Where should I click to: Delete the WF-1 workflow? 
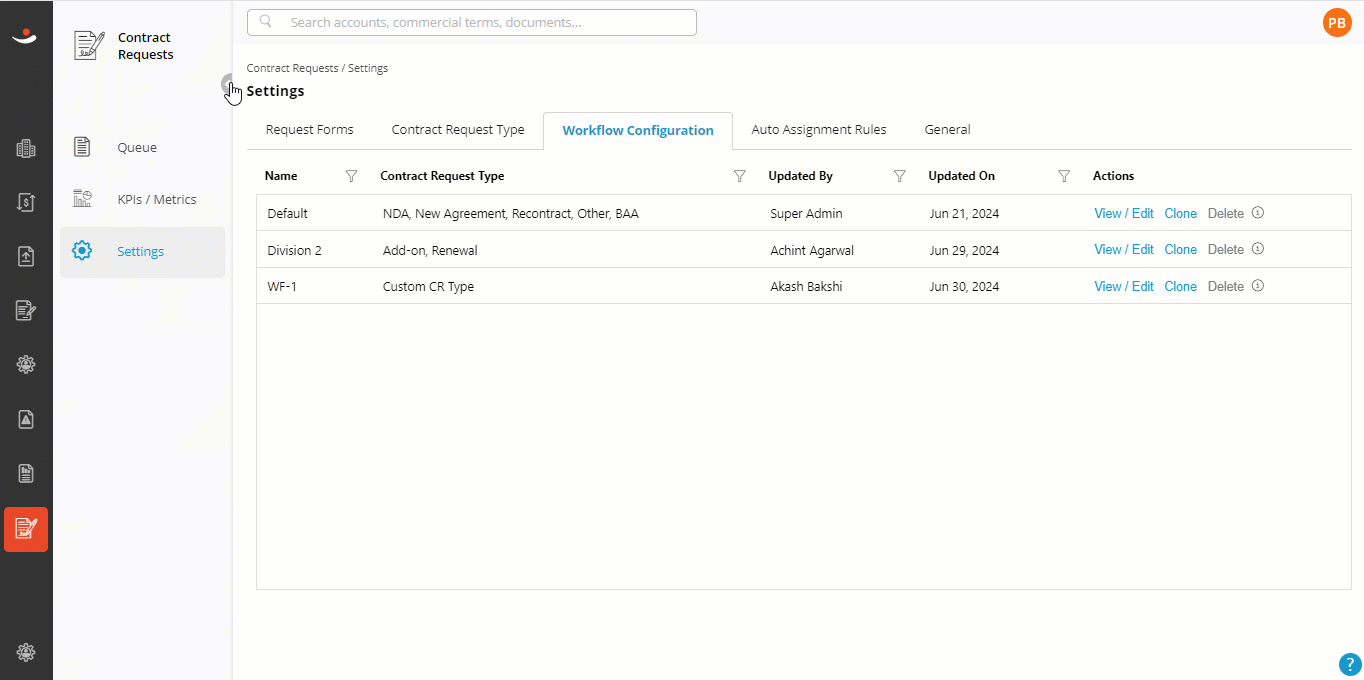1226,286
